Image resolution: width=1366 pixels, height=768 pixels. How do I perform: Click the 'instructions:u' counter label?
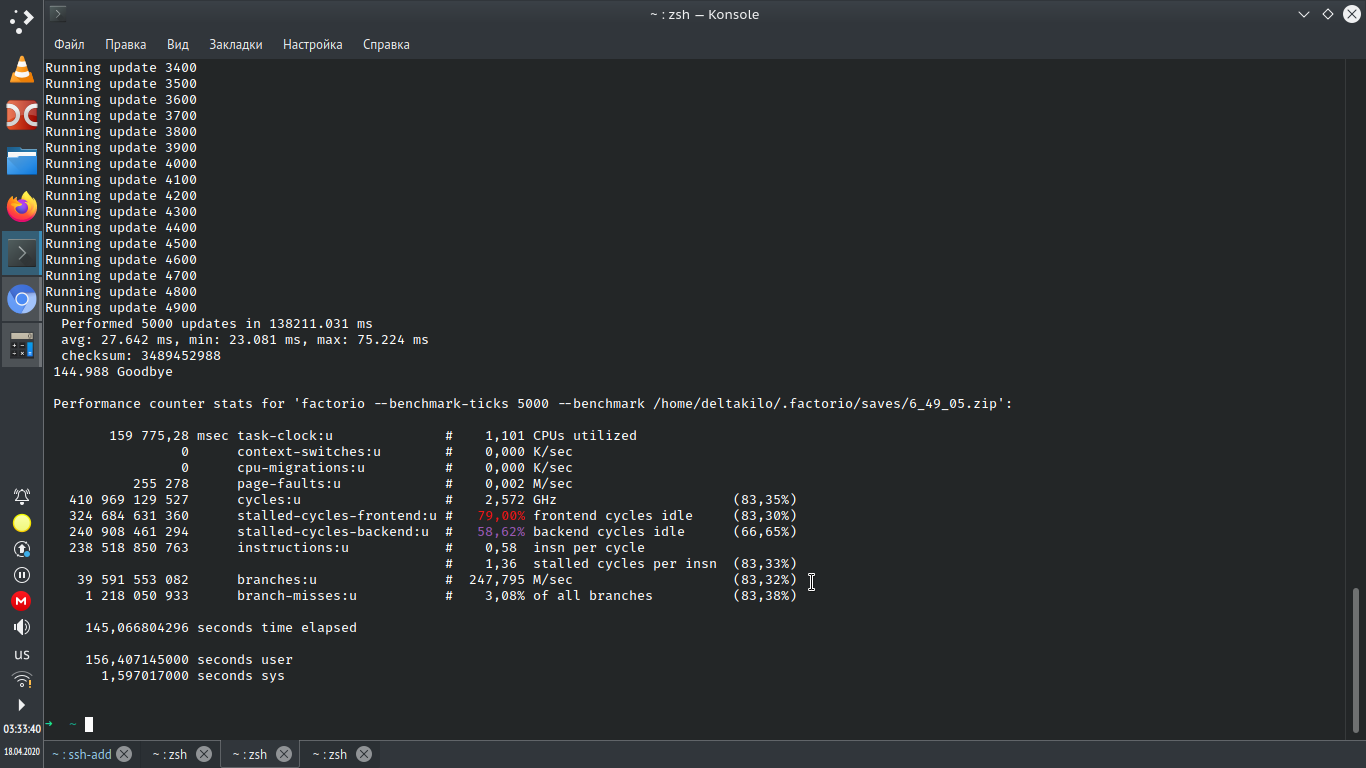[293, 548]
